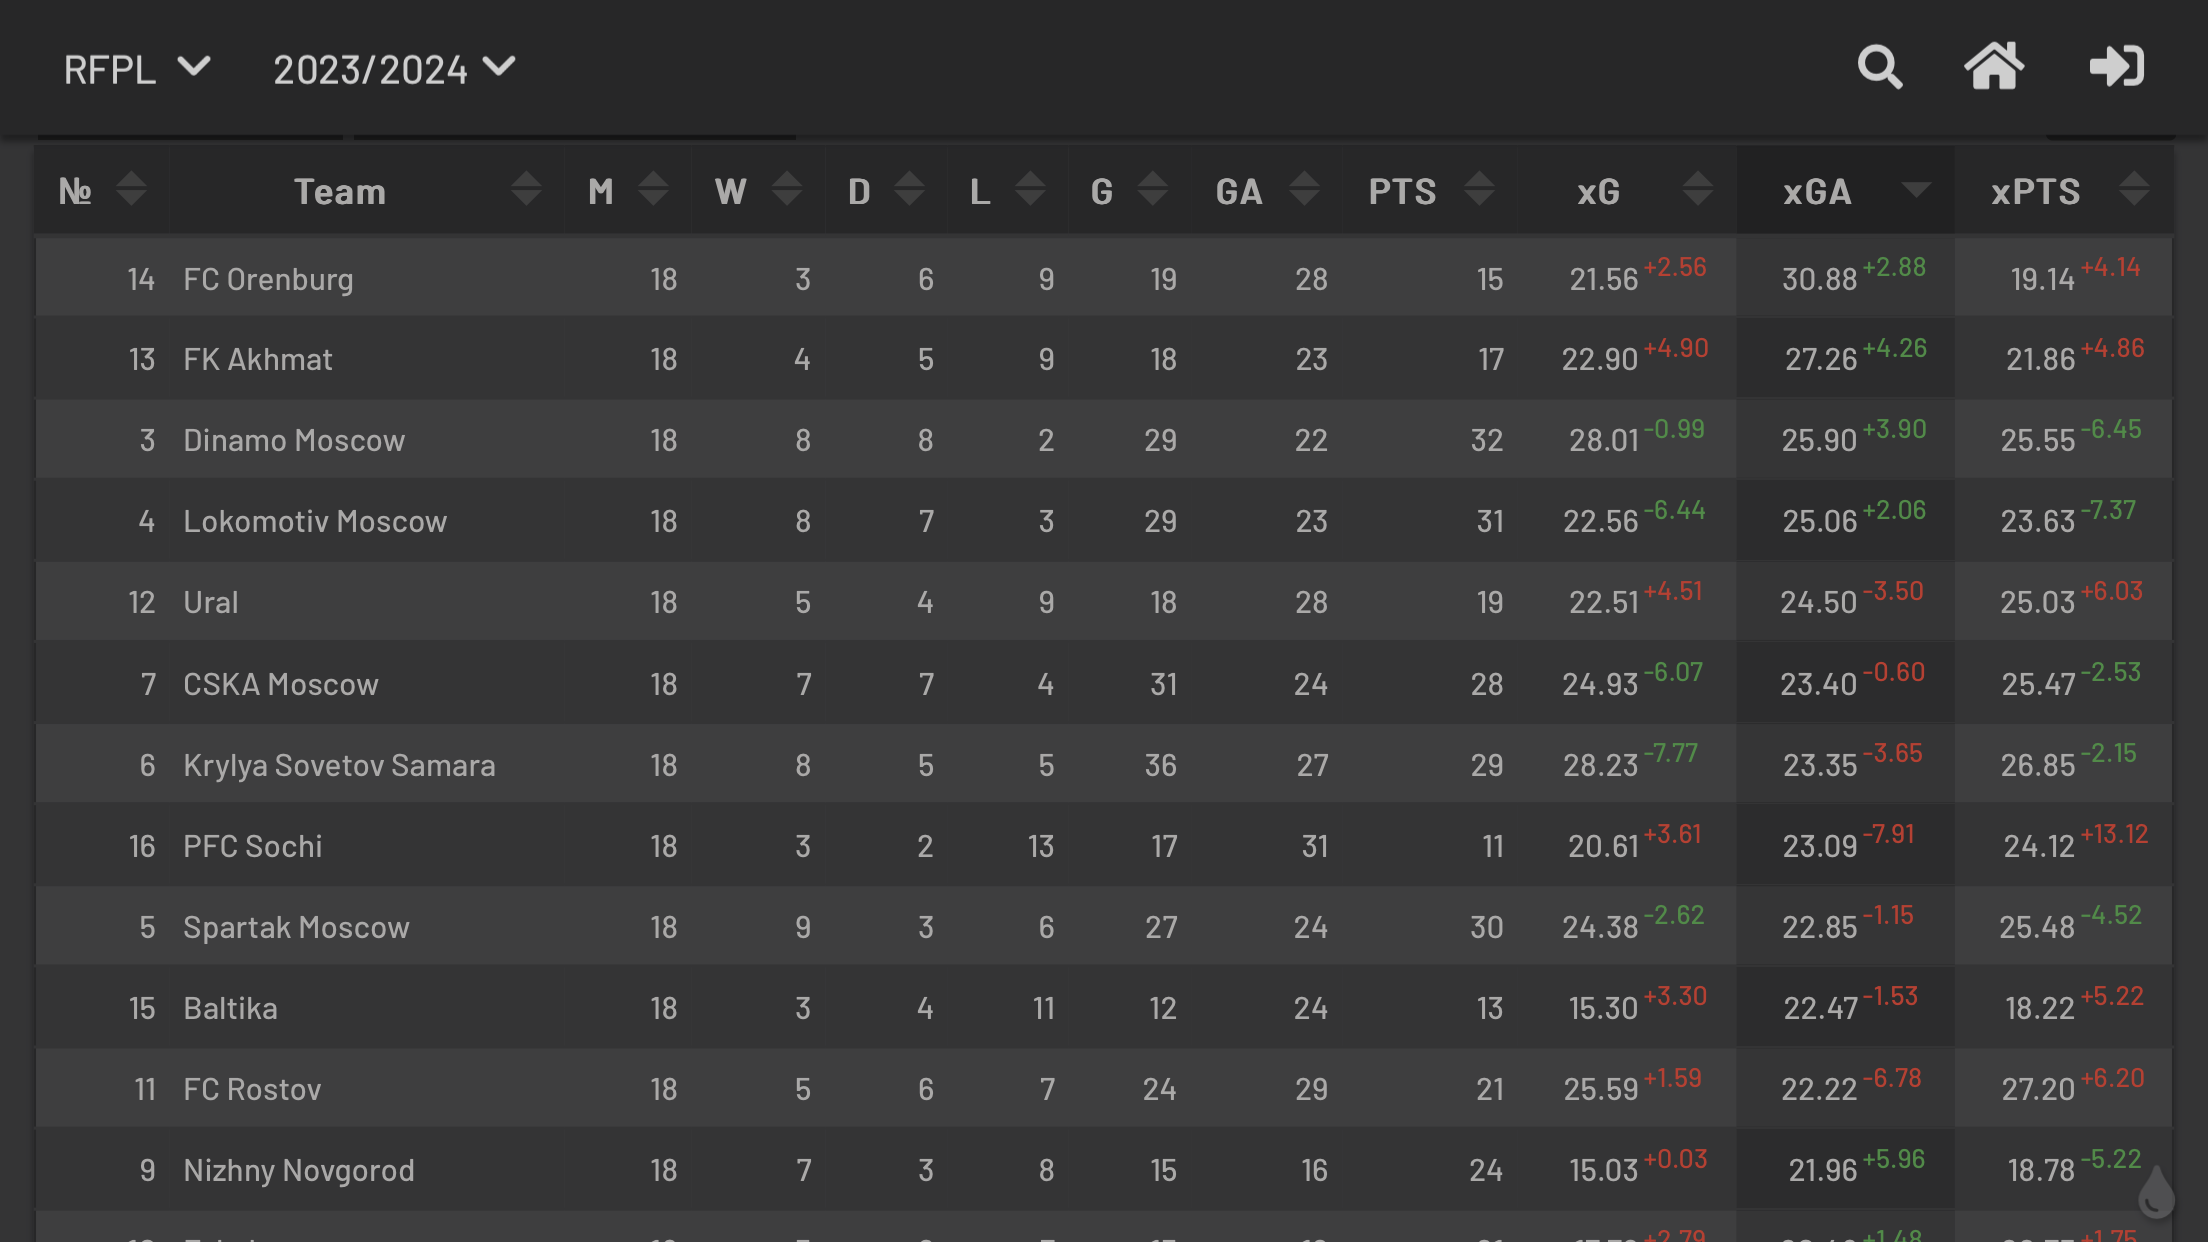Sort by goals against (GA) header
Viewport: 2208px width, 1242px height.
tap(1239, 191)
